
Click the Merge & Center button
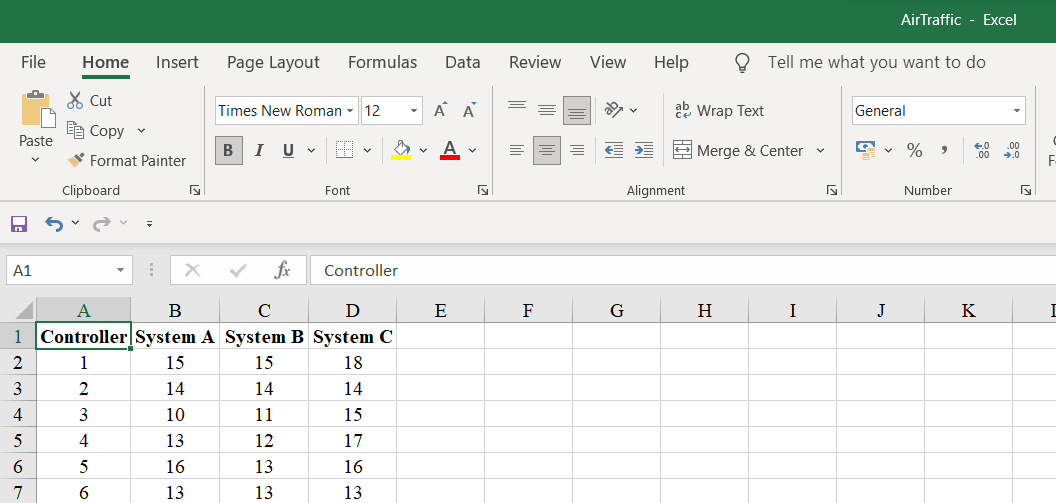click(738, 150)
